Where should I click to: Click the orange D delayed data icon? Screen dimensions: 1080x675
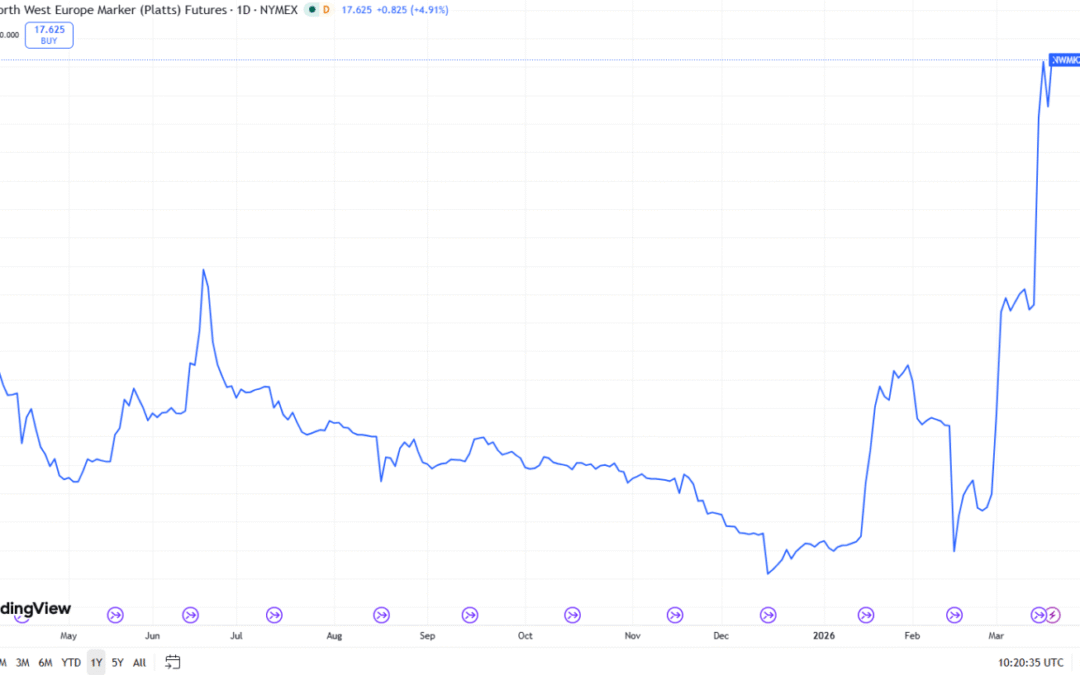(326, 10)
